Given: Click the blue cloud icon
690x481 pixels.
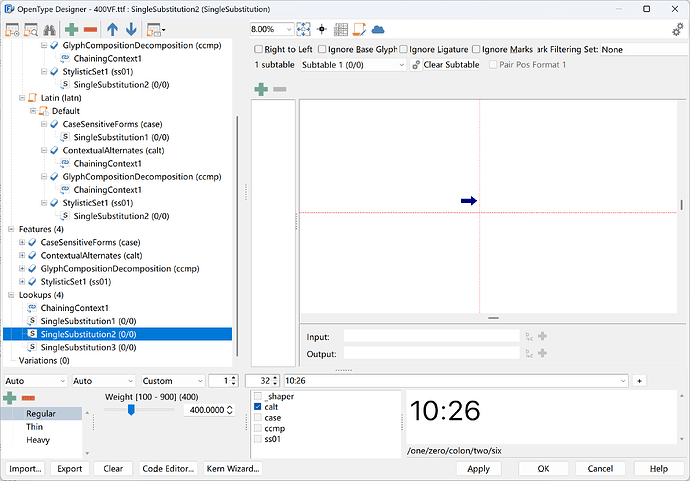Looking at the screenshot, I should [378, 29].
